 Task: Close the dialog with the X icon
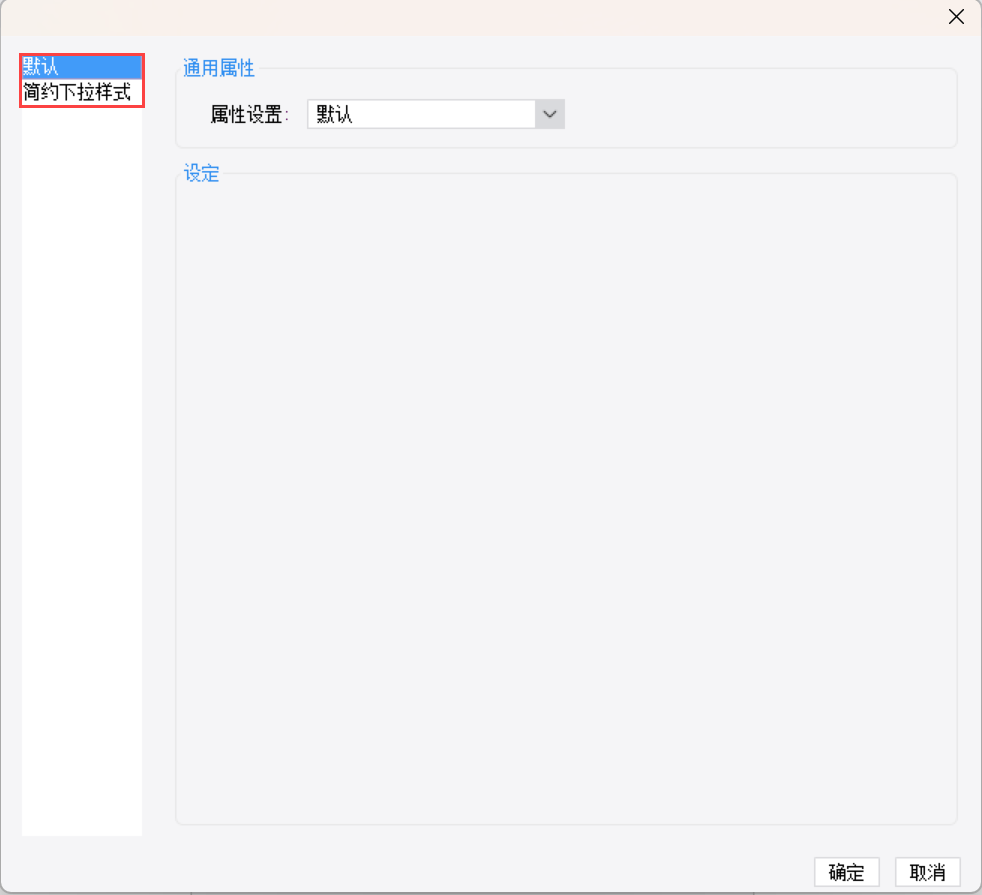956,17
